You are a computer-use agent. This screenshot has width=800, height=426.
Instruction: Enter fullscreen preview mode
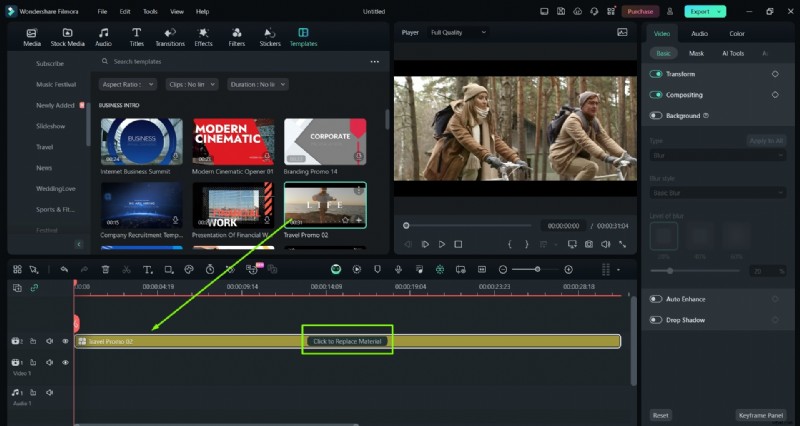tap(622, 244)
